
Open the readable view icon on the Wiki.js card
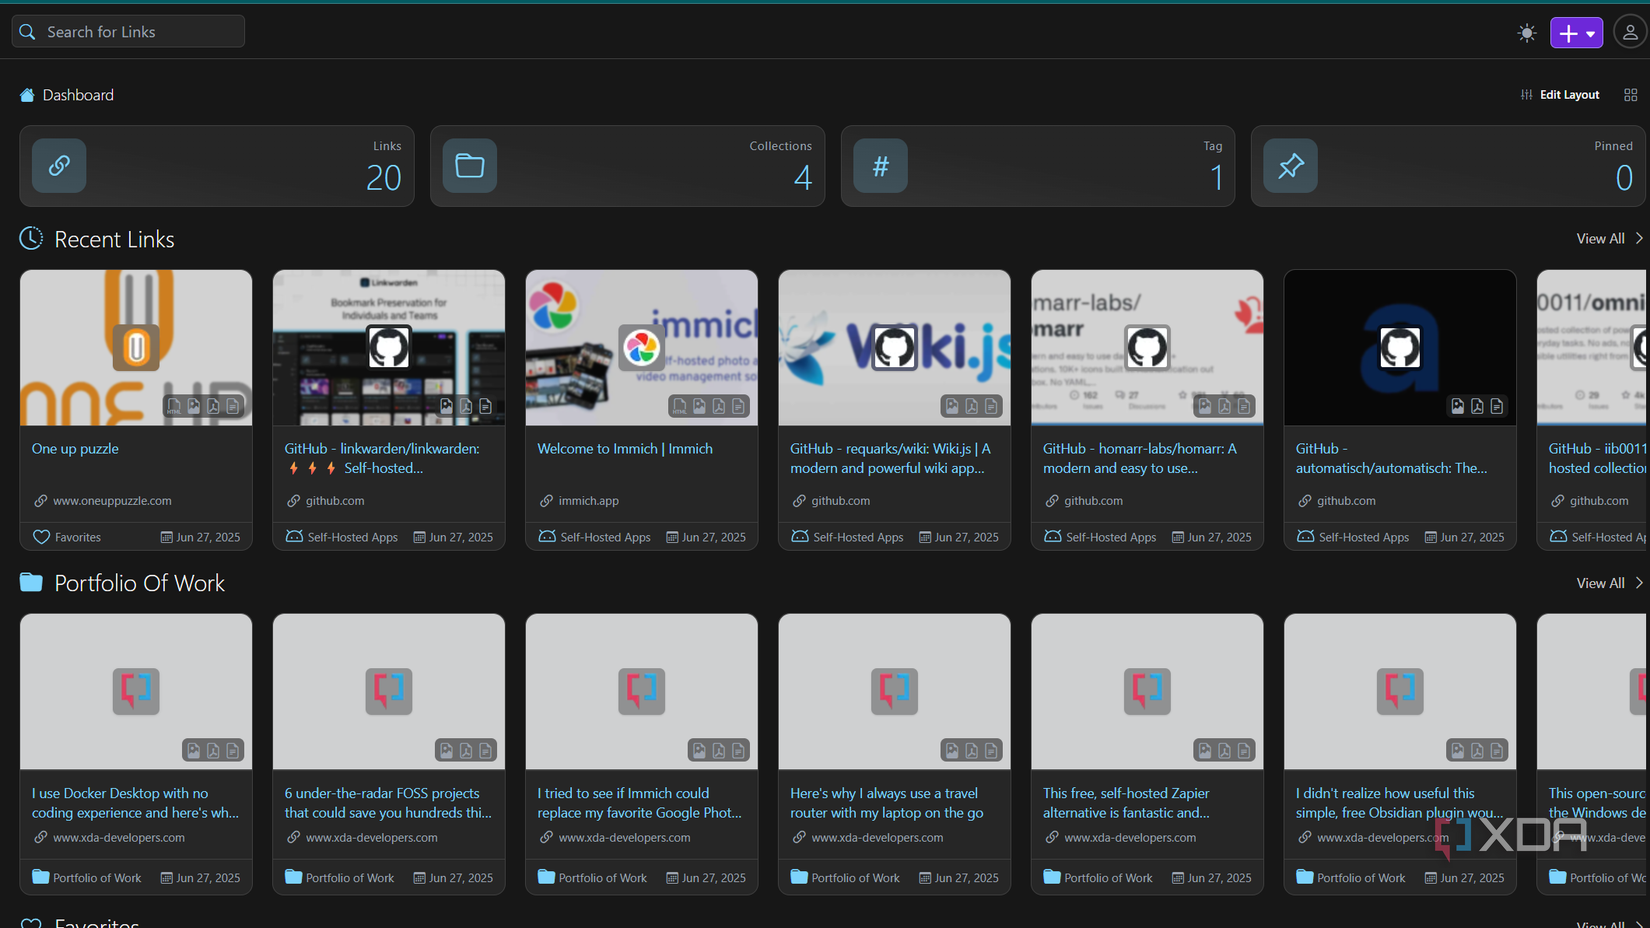tap(991, 406)
